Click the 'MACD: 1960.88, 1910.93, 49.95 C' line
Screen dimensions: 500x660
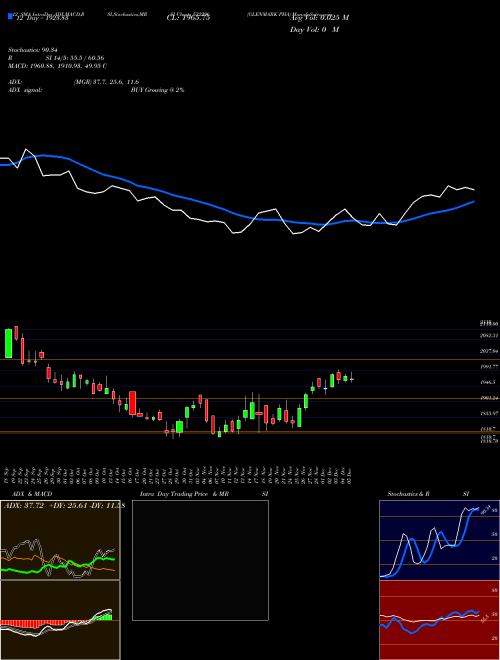(x=57, y=66)
